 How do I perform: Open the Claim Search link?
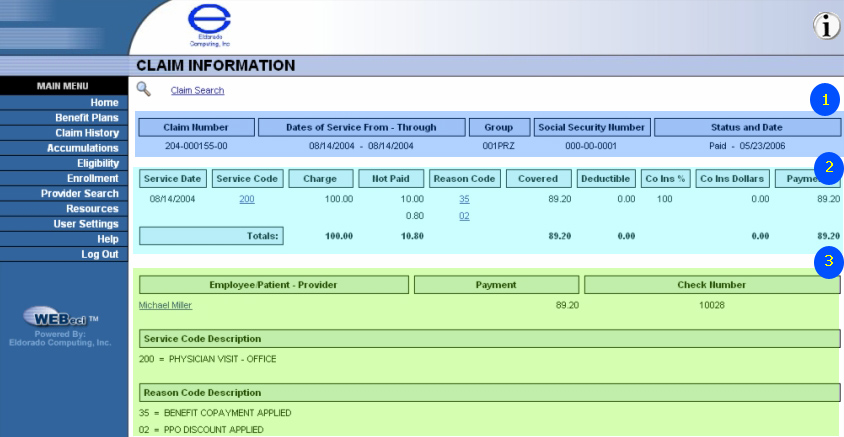click(x=197, y=91)
